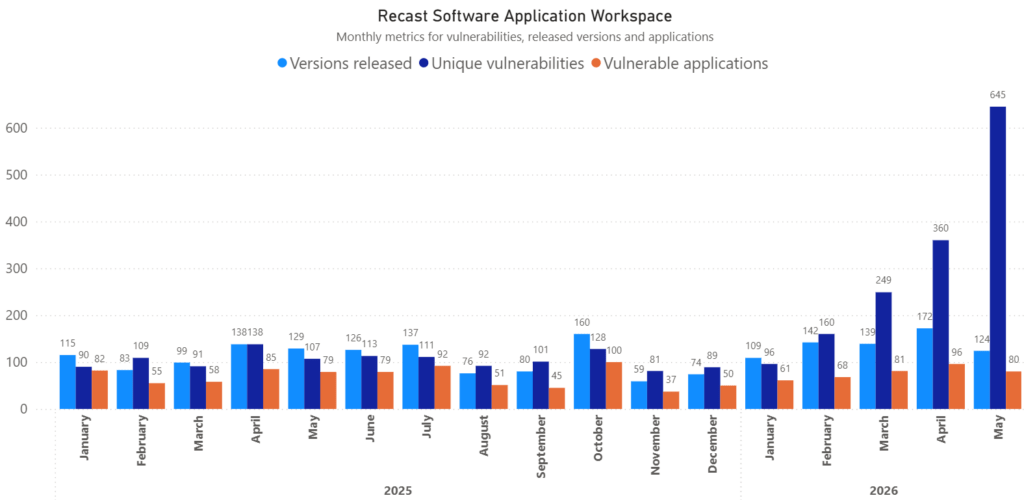The image size is (1024, 500).
Task: Click the '172' data label
Action: (925, 317)
